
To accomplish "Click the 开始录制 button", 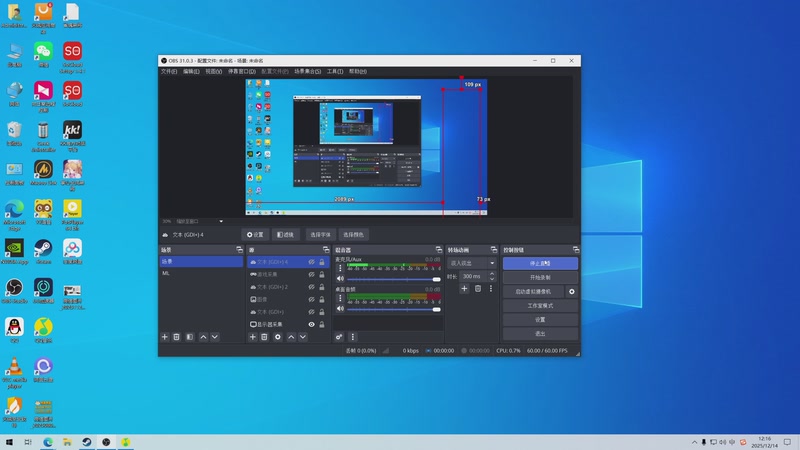I will coord(540,277).
